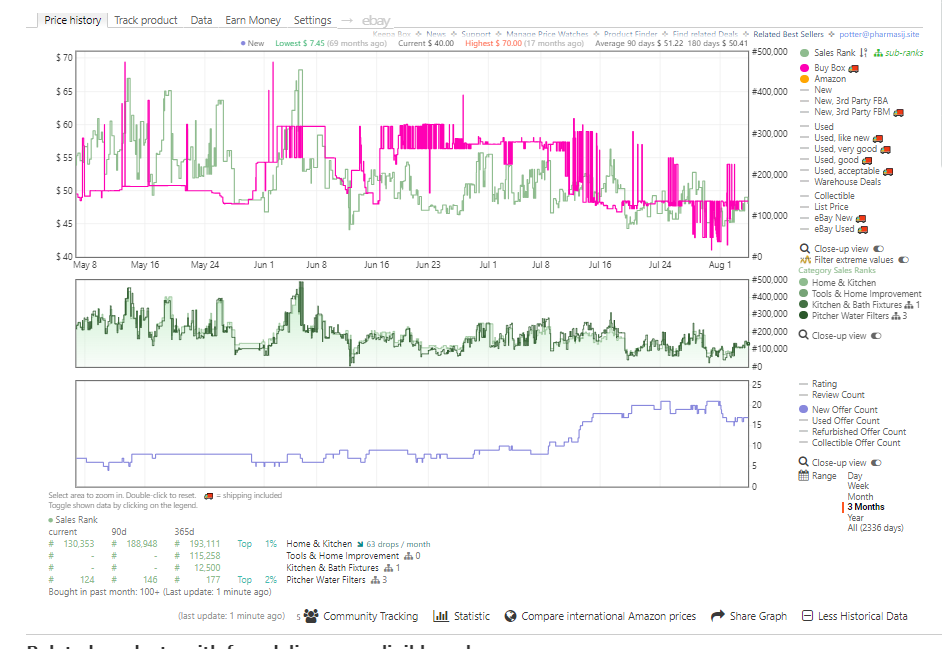Open the Statistic bar chart icon
The height and width of the screenshot is (649, 942).
pyautogui.click(x=441, y=616)
